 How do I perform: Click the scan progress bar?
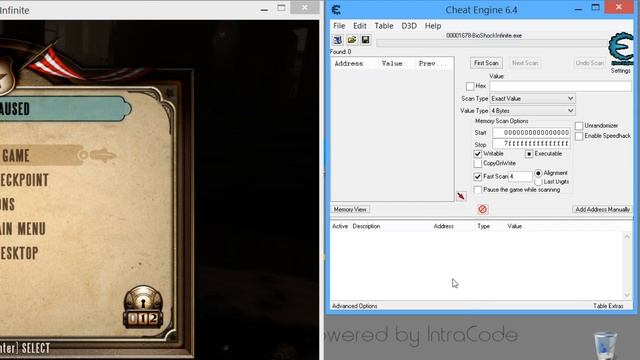[492, 43]
